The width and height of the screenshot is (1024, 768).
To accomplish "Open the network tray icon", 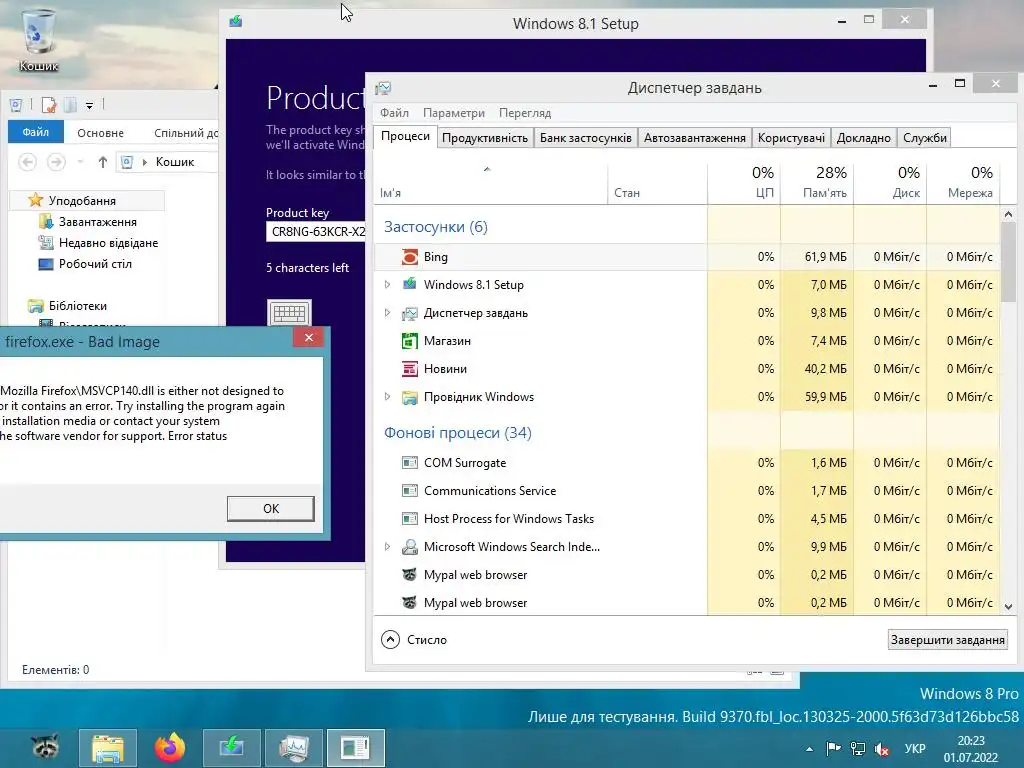I will 857,748.
